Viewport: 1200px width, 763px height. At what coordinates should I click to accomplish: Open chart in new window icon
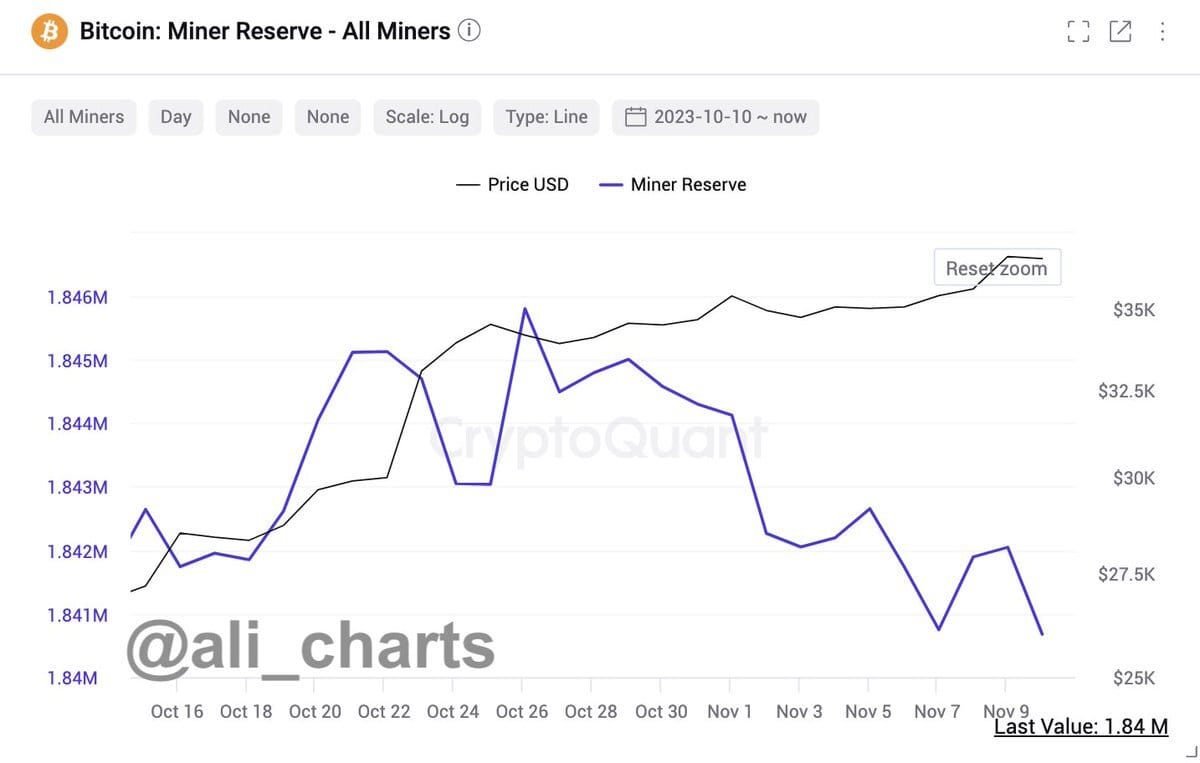[x=1120, y=32]
